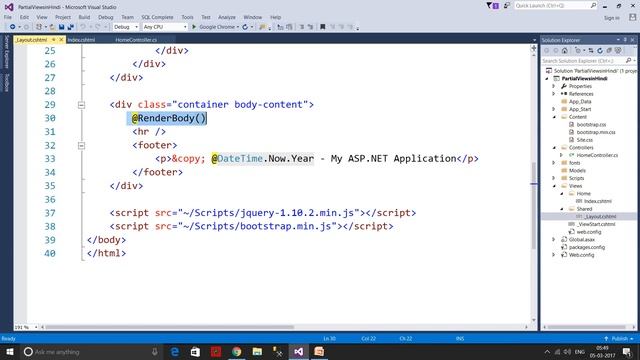640x360 pixels.
Task: Switch to the HomeController.cs tab
Action: click(x=136, y=40)
